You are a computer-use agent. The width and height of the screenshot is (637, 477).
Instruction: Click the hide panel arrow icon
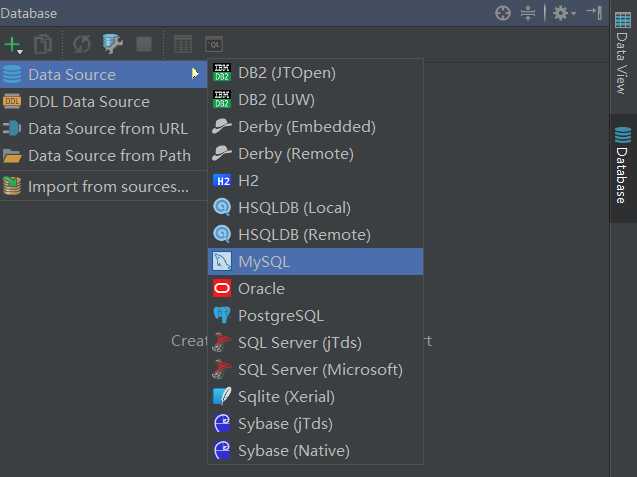pos(594,13)
